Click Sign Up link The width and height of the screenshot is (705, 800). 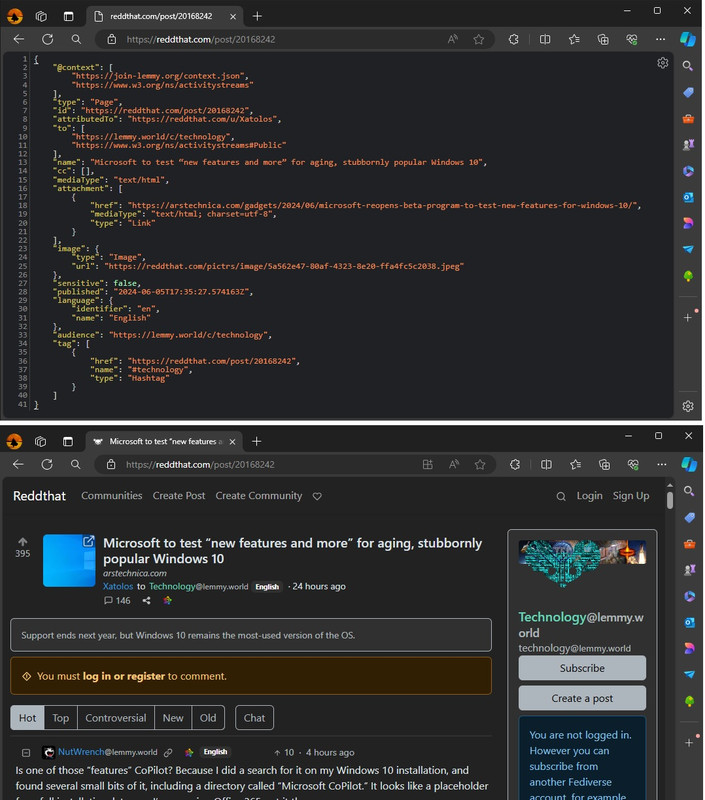631,496
